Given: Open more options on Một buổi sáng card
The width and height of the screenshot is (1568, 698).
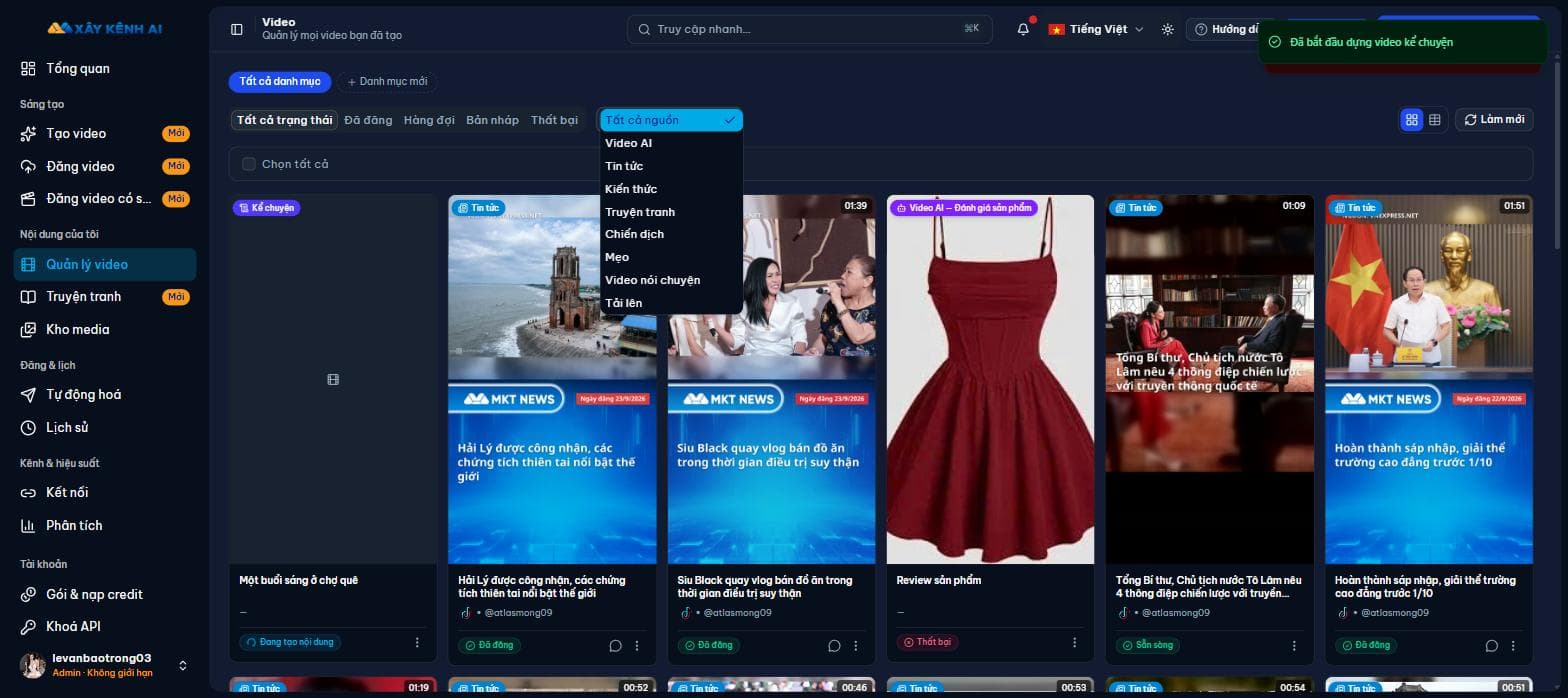Looking at the screenshot, I should click(417, 642).
